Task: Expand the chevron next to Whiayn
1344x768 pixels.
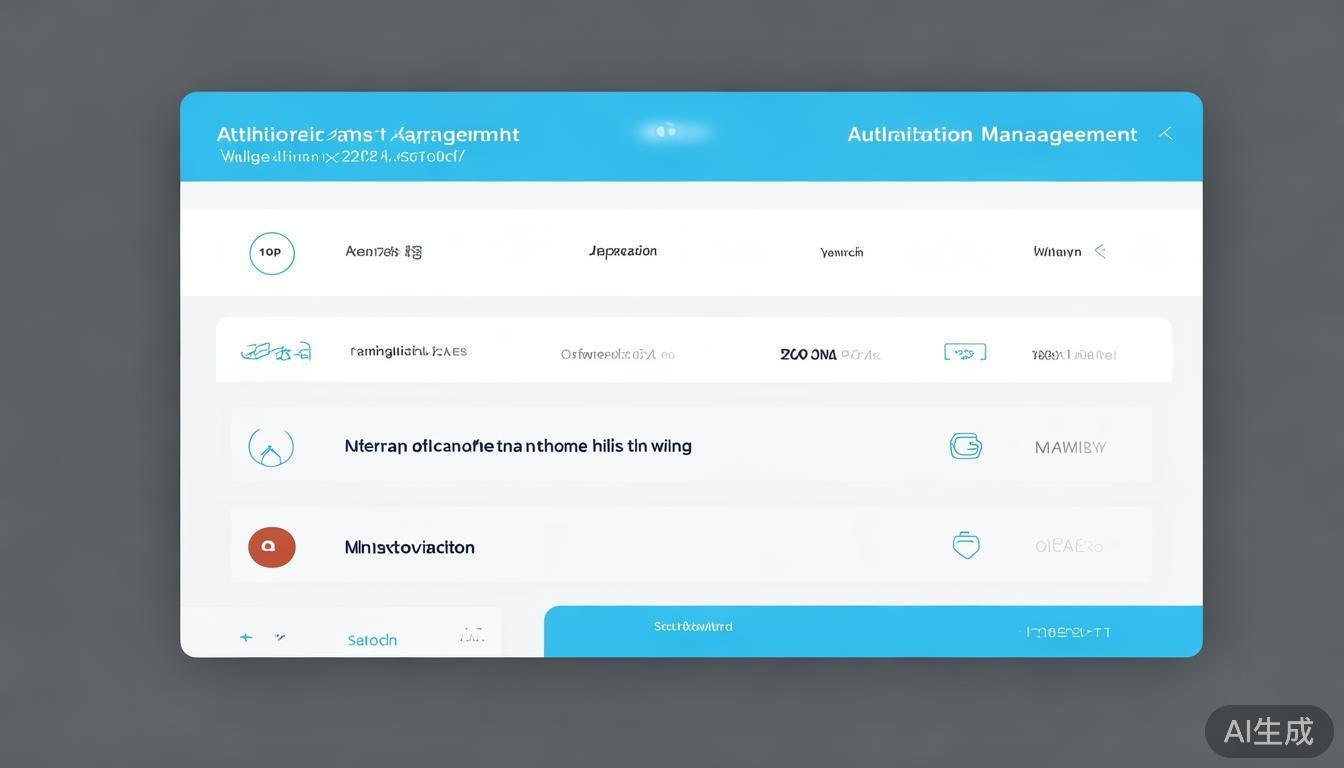Action: coord(1100,251)
